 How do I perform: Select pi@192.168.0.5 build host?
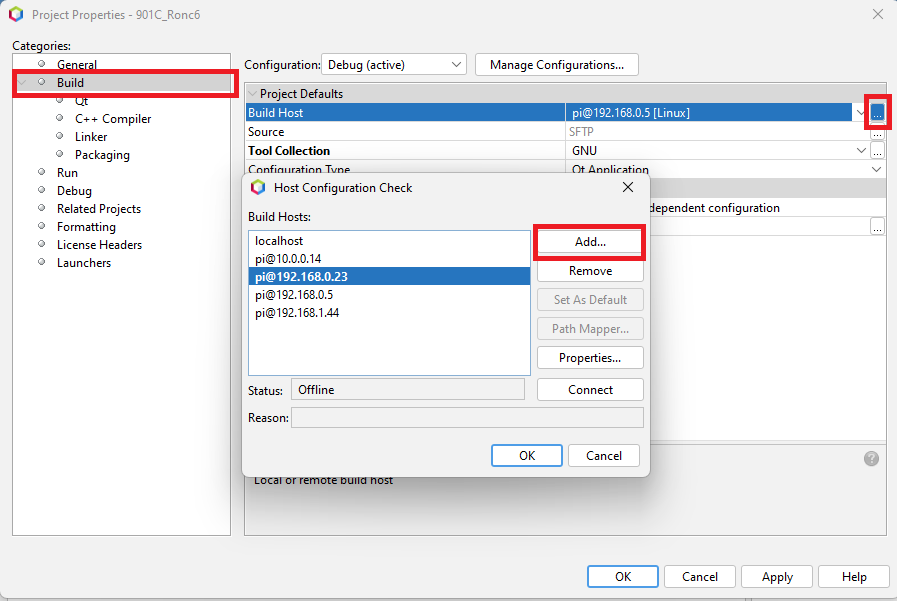tap(390, 294)
